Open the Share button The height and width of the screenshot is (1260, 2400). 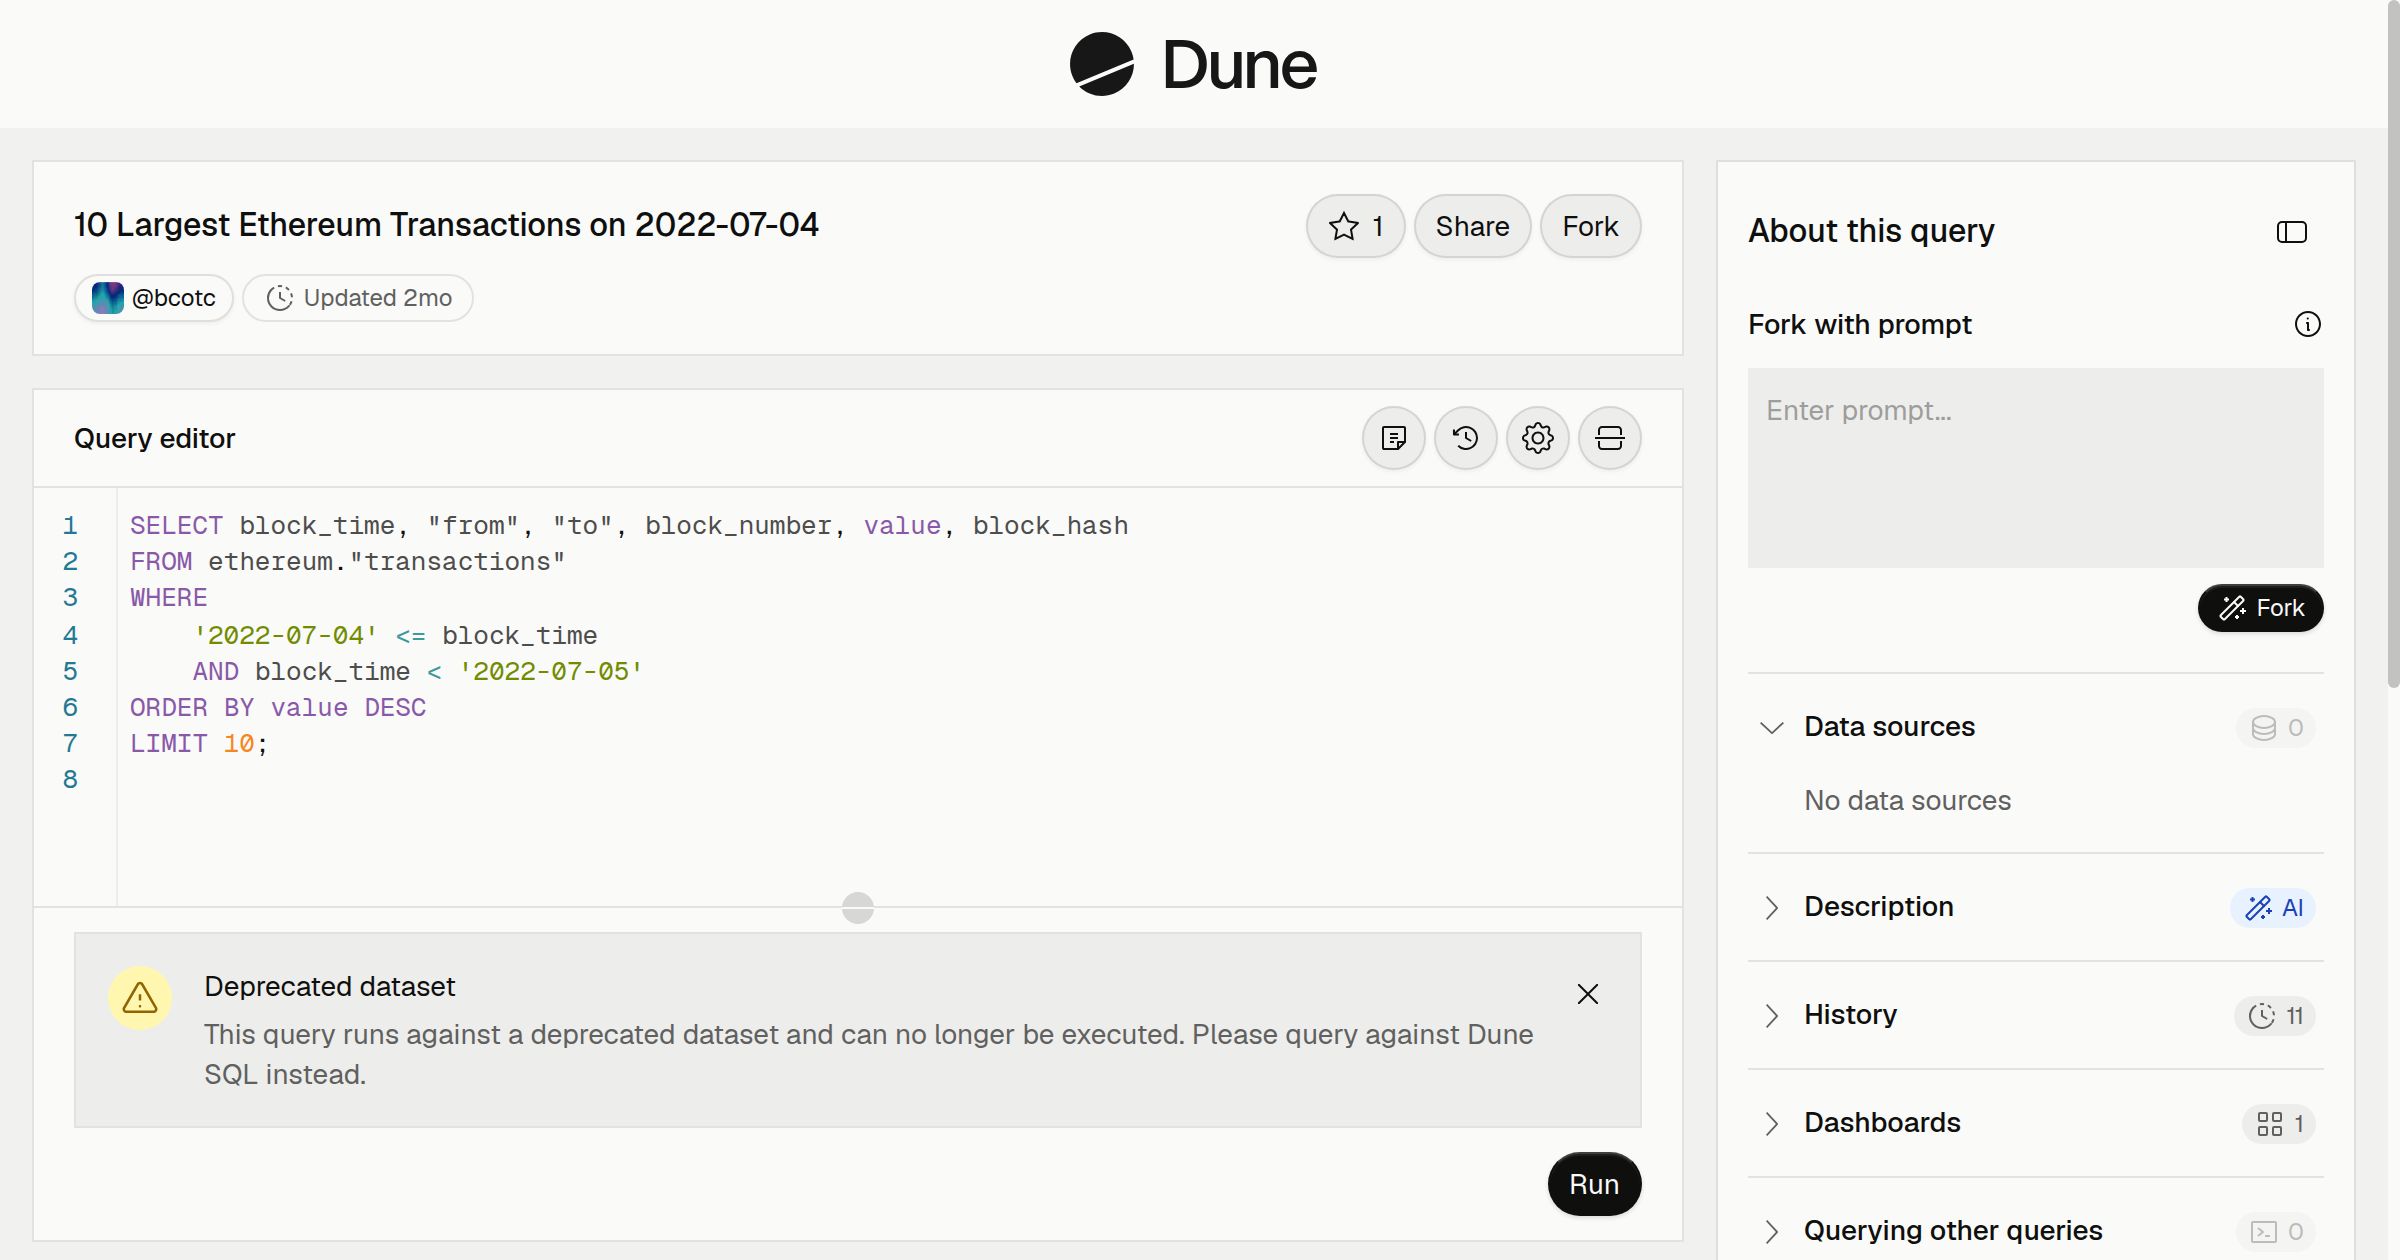pos(1472,226)
